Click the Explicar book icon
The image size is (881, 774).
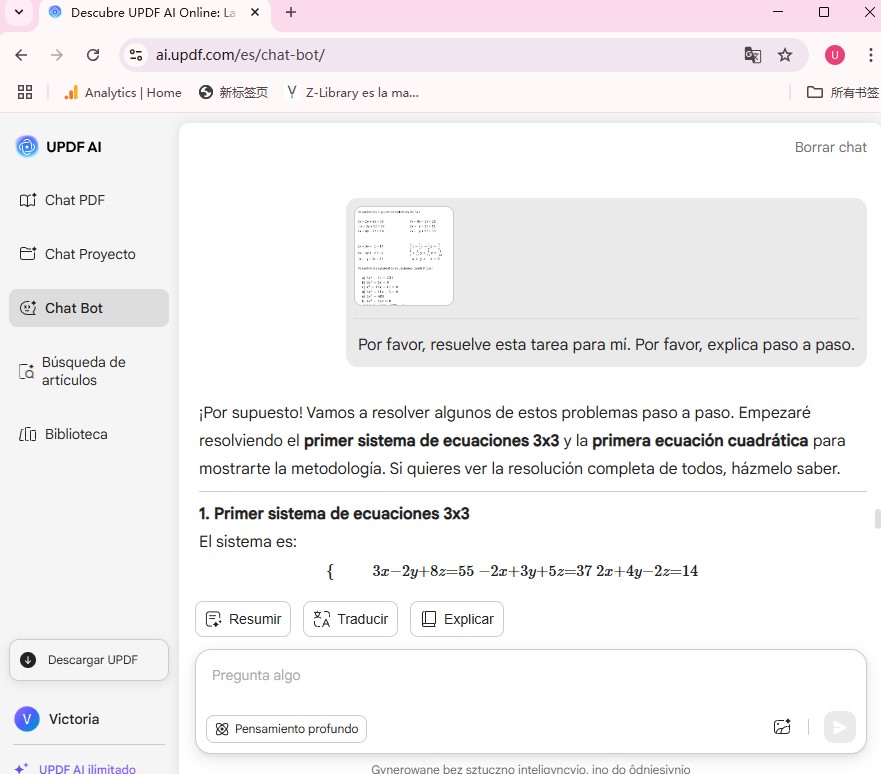pos(429,619)
